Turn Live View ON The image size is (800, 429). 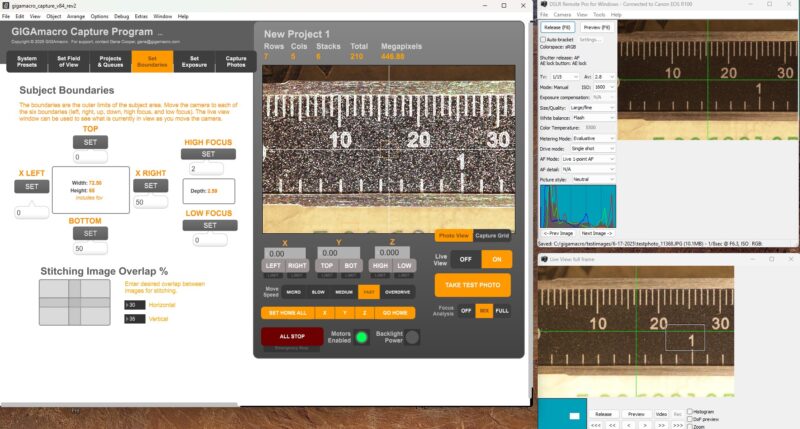[496, 259]
